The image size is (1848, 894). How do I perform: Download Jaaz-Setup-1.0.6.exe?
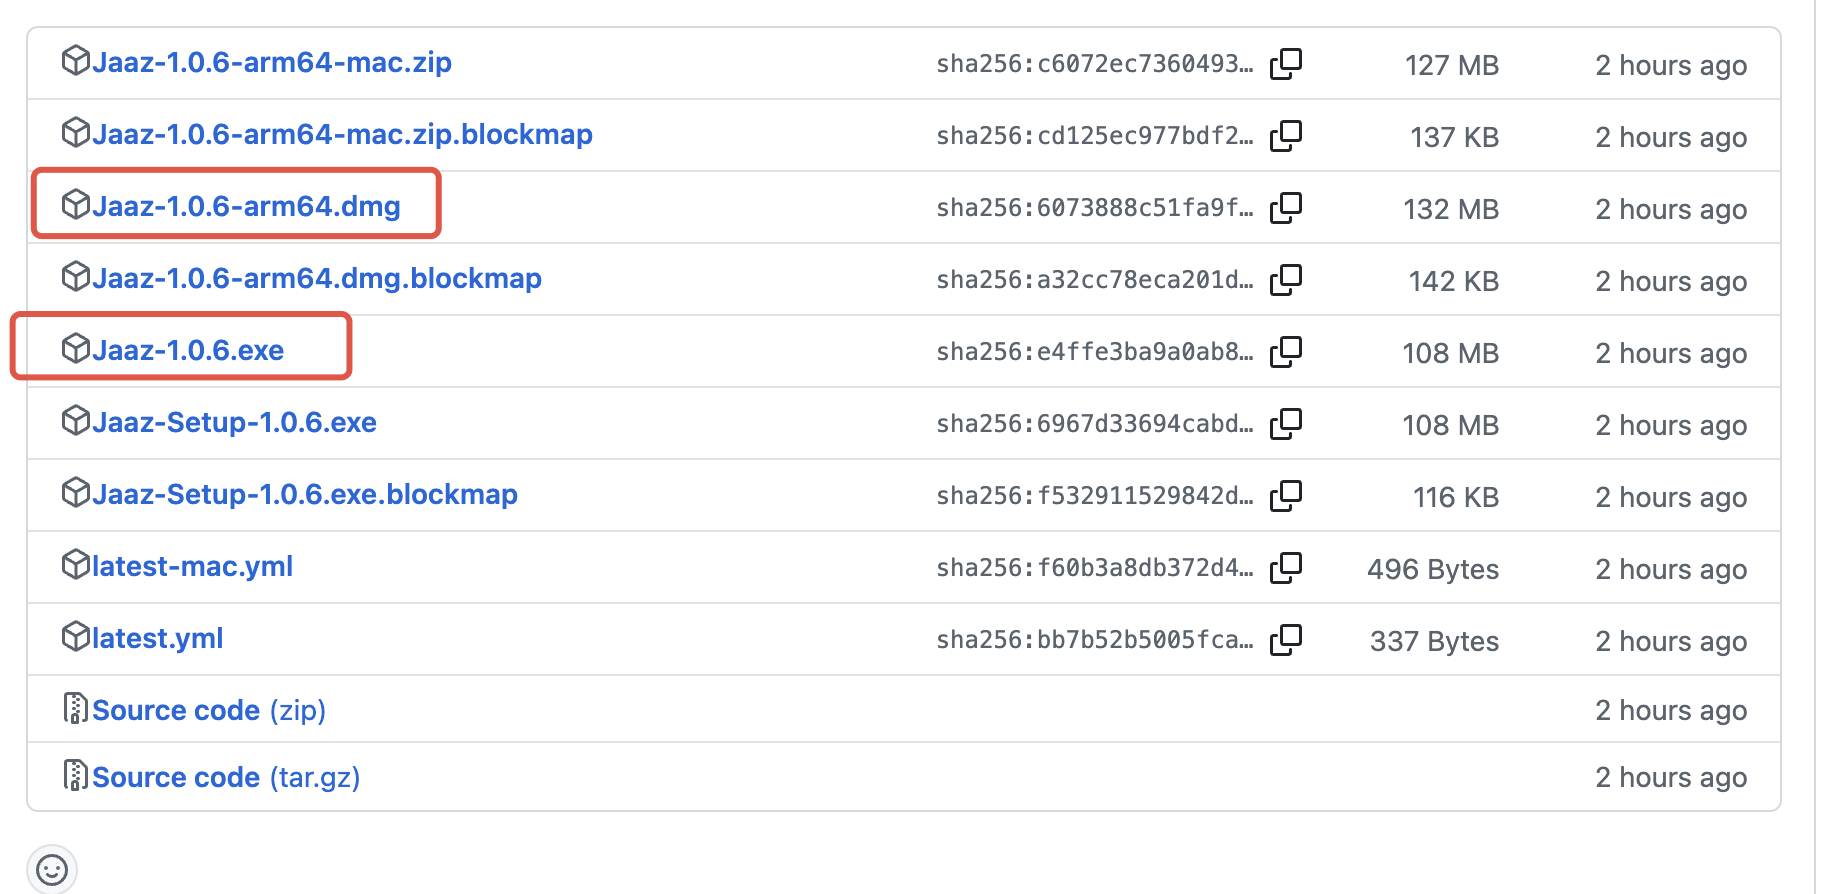(234, 422)
